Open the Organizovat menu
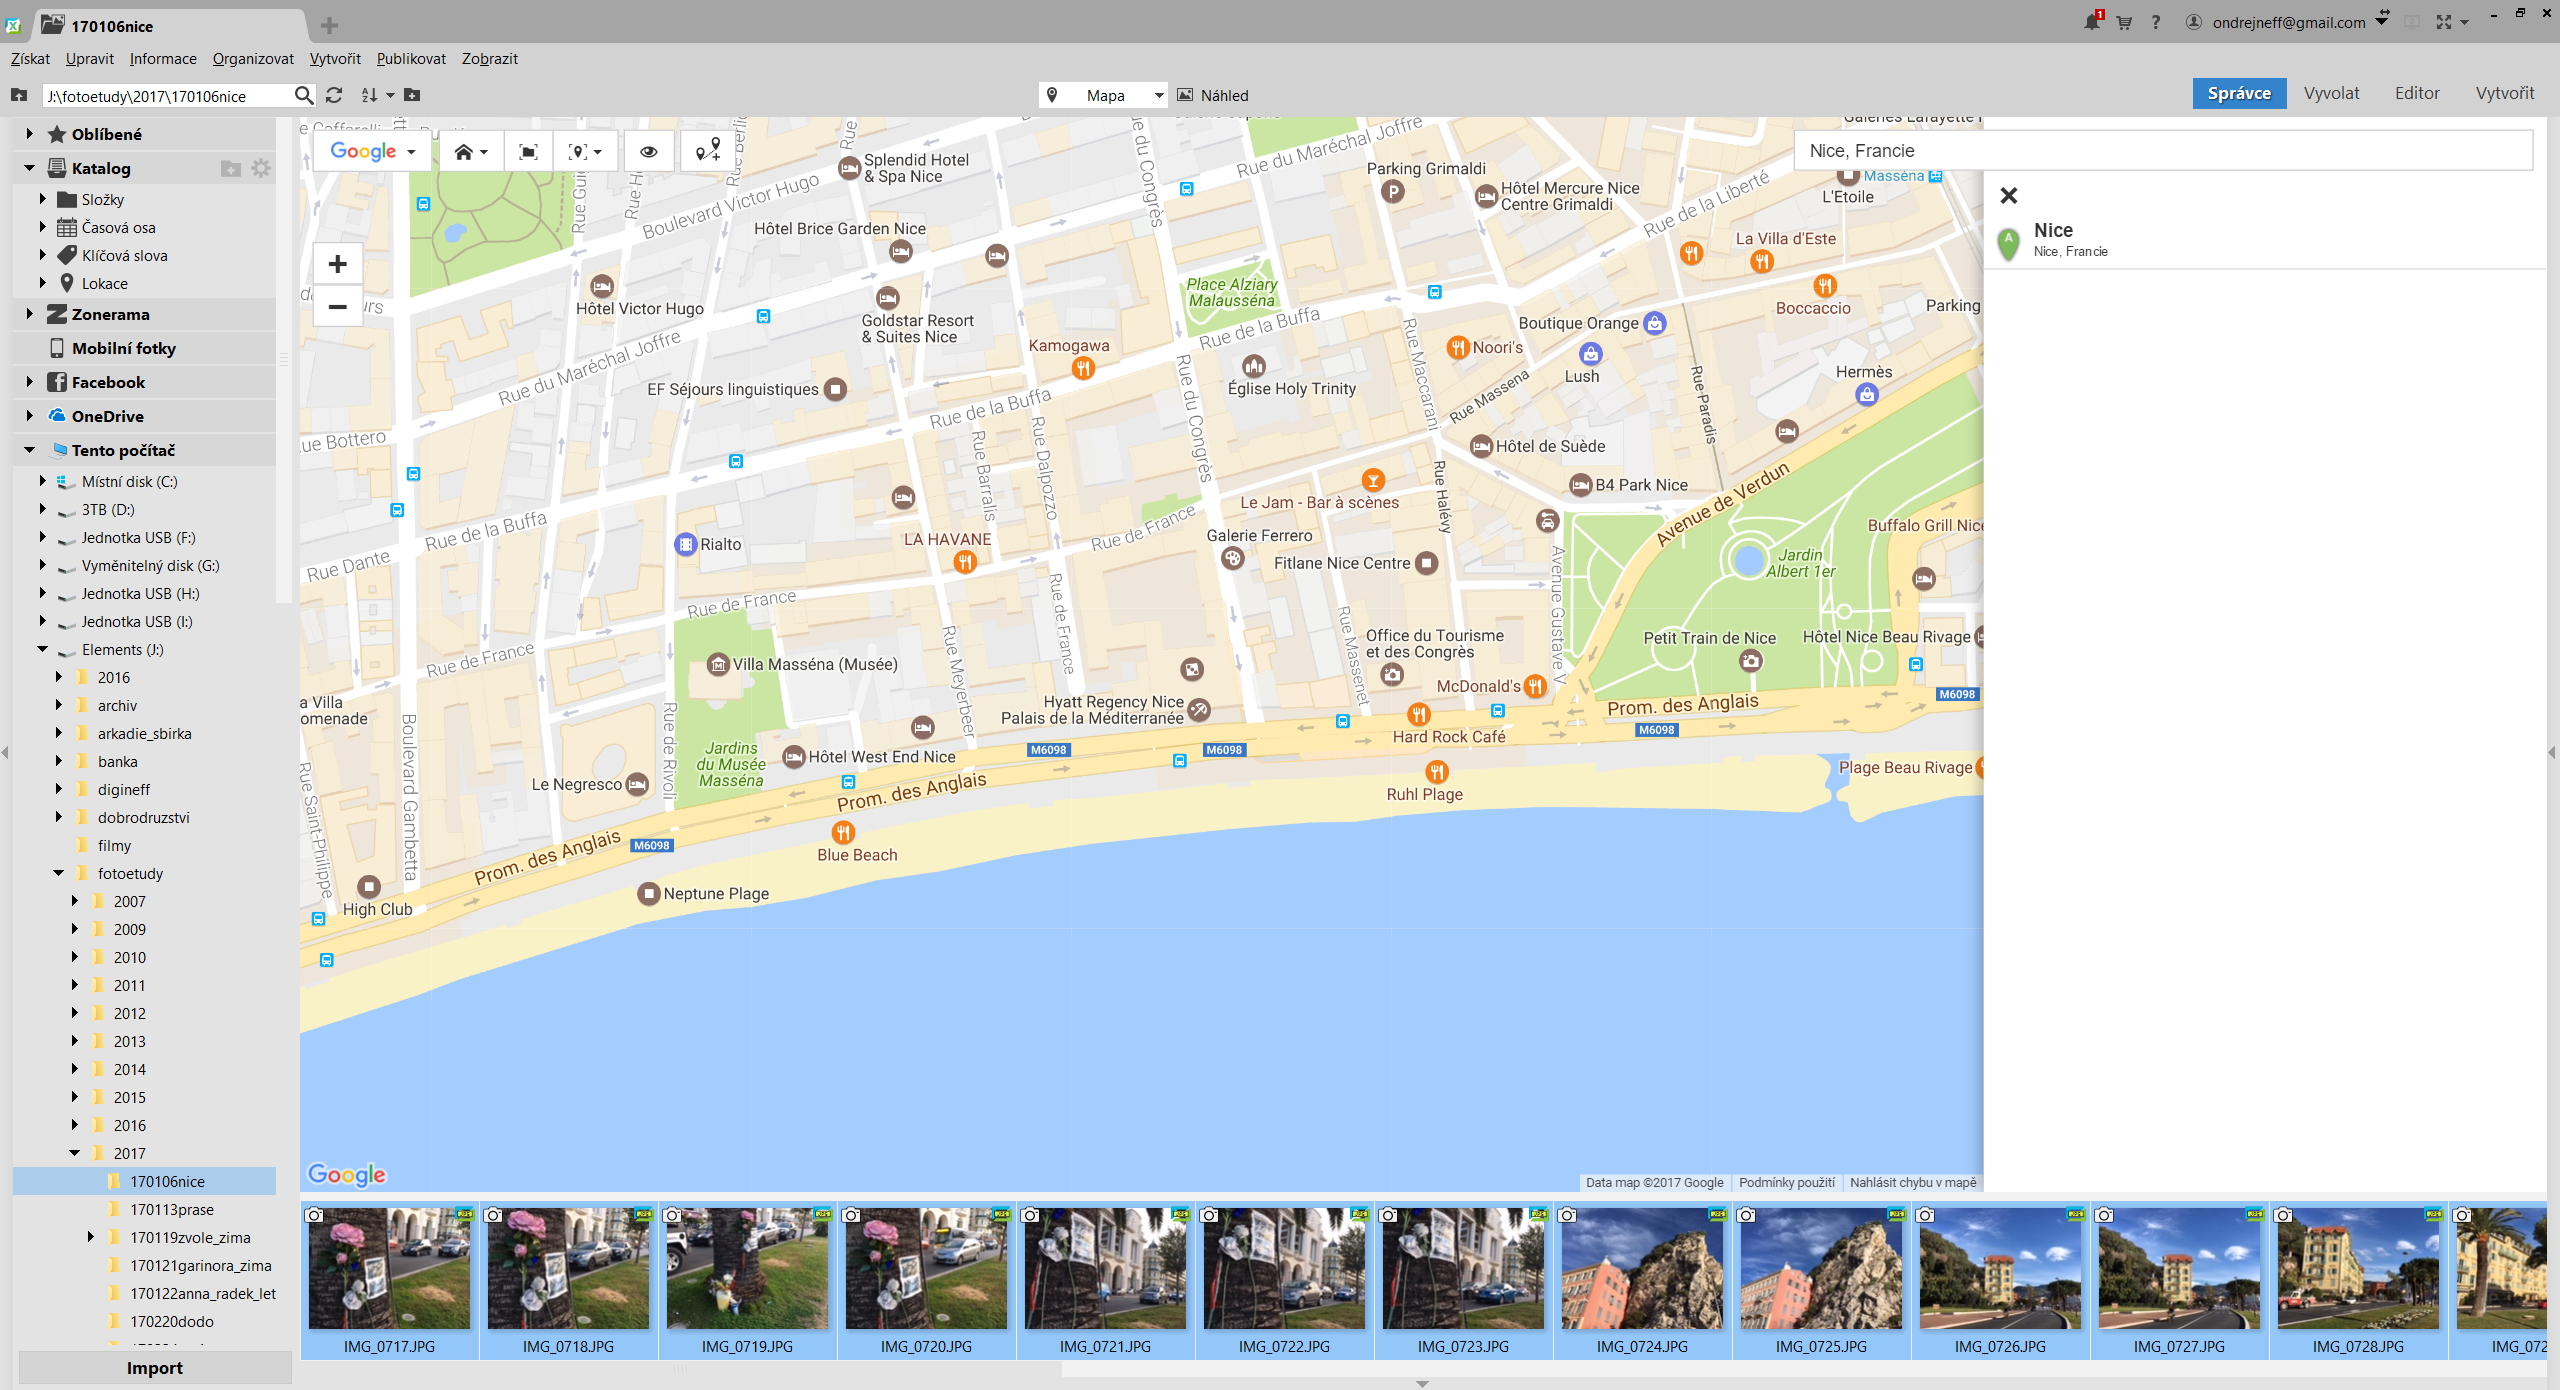Image resolution: width=2560 pixels, height=1390 pixels. [253, 59]
